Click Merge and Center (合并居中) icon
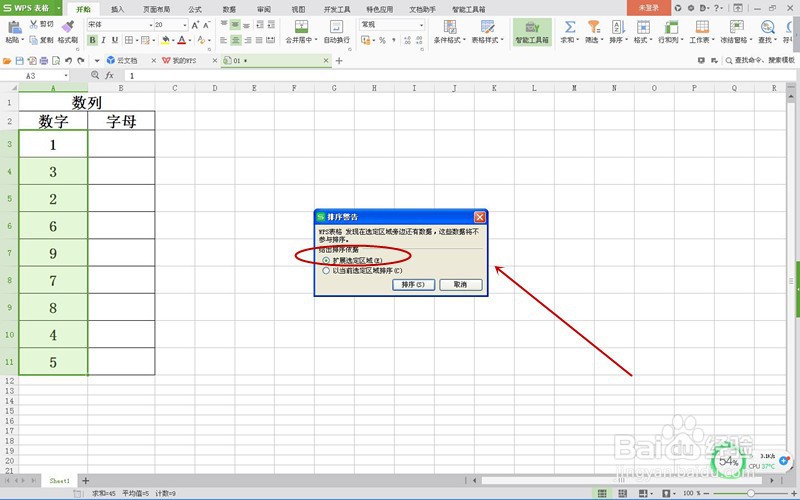 (302, 27)
